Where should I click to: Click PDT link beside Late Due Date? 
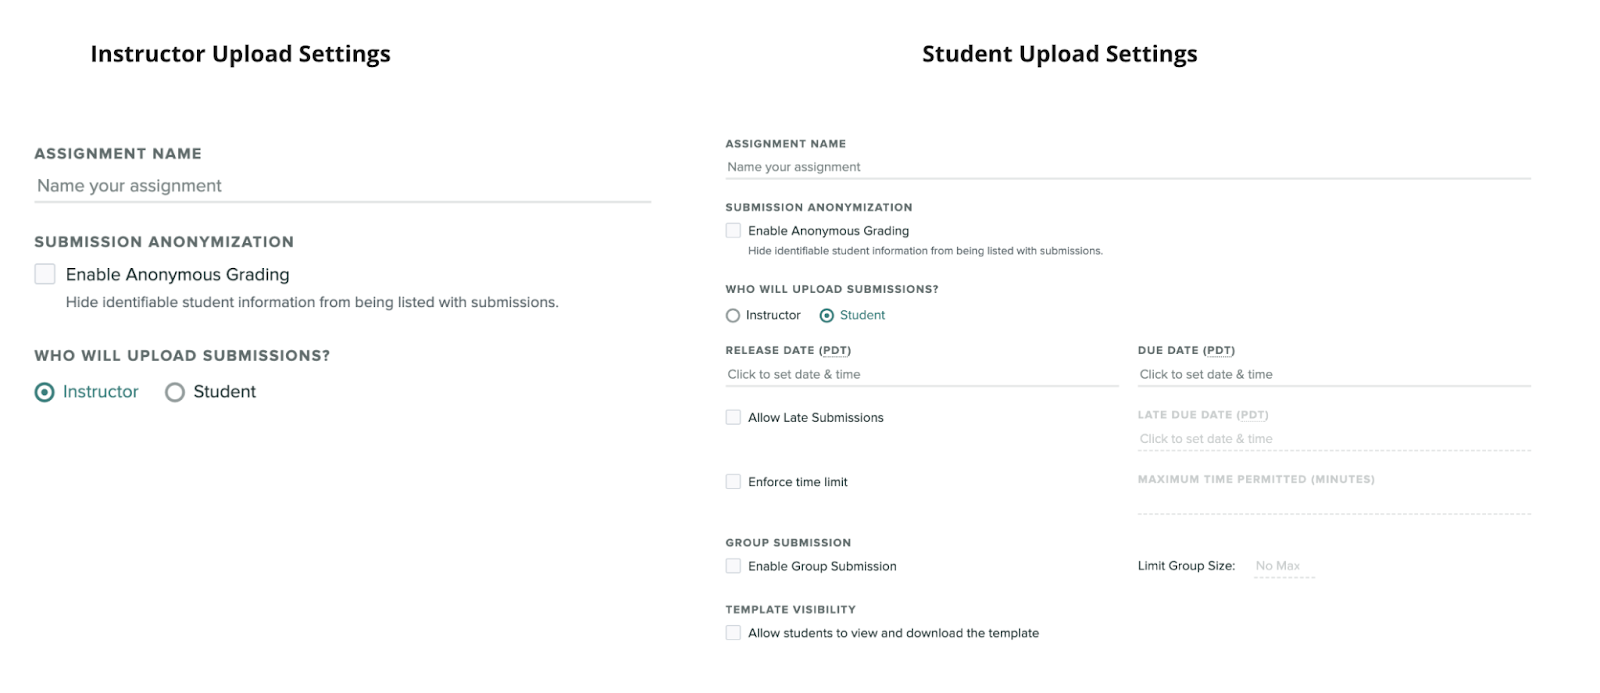(x=1254, y=414)
